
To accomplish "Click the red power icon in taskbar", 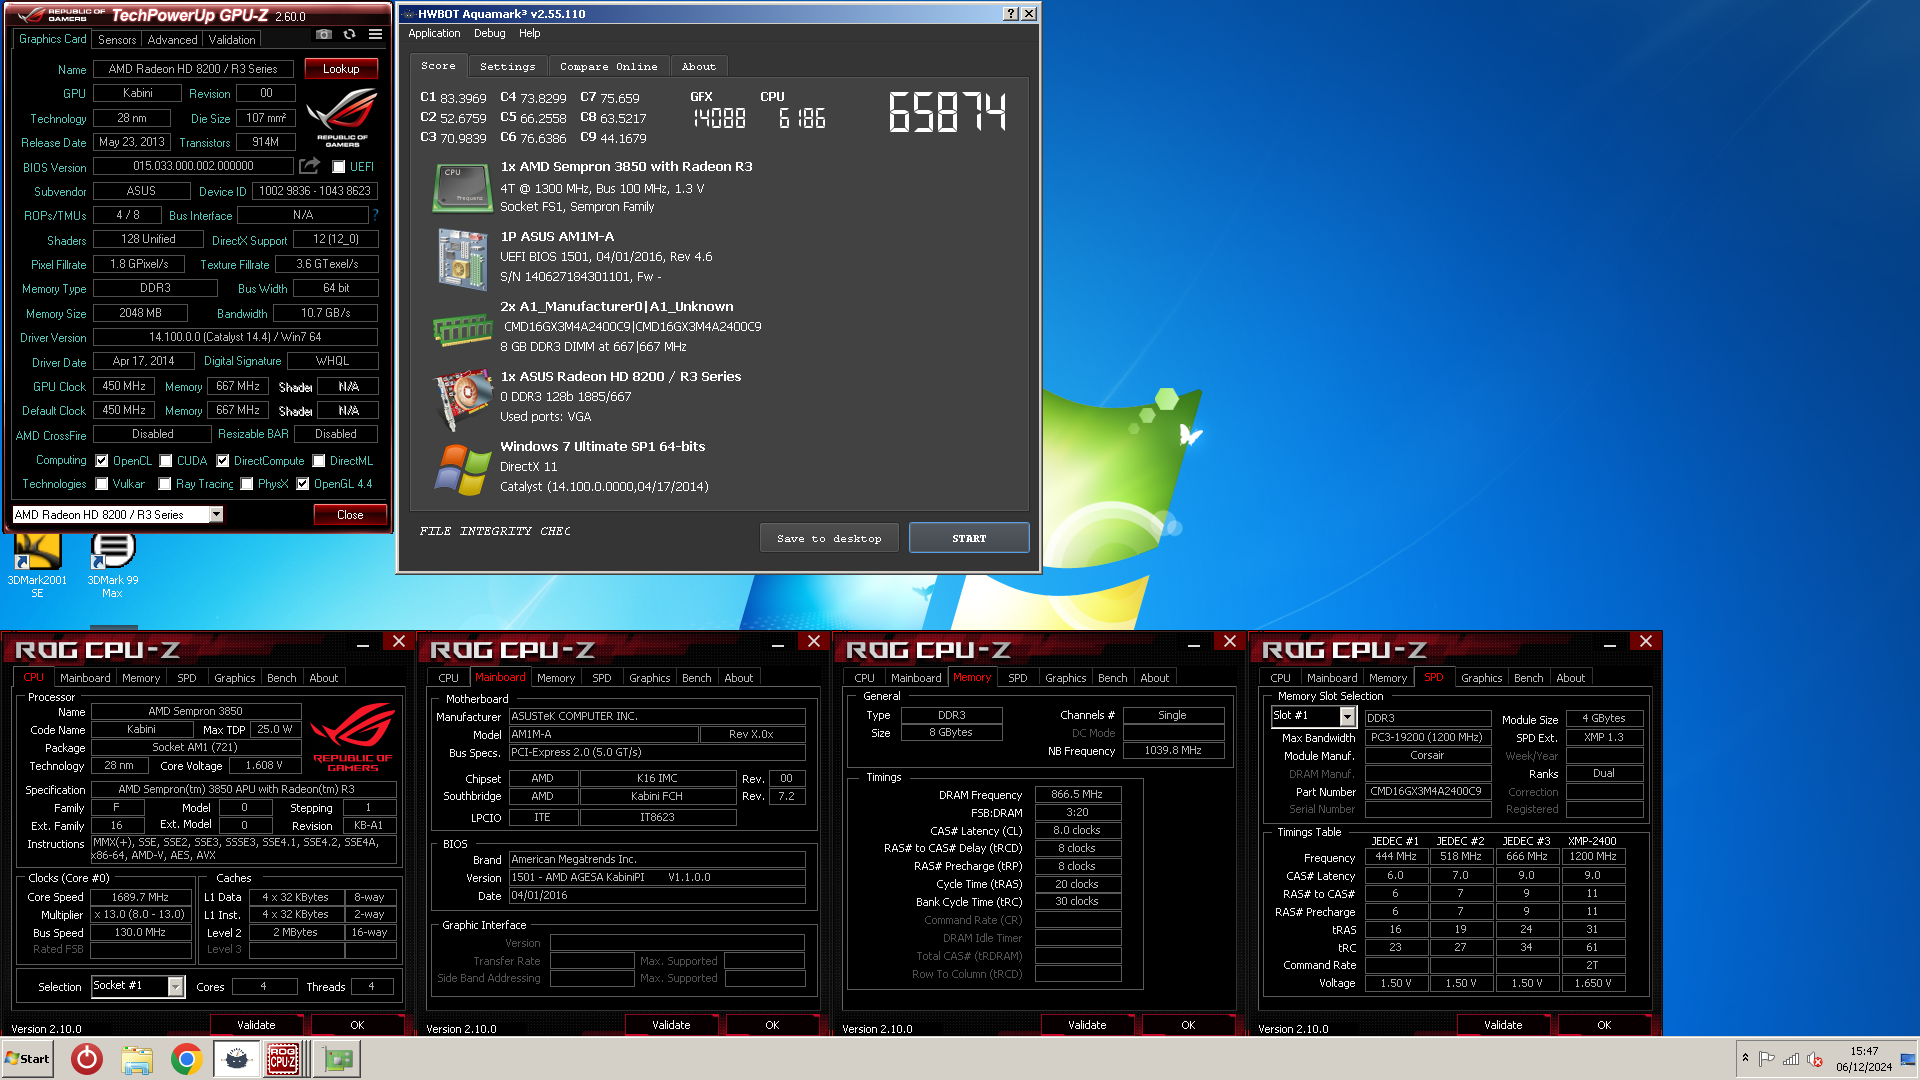I will click(87, 1059).
